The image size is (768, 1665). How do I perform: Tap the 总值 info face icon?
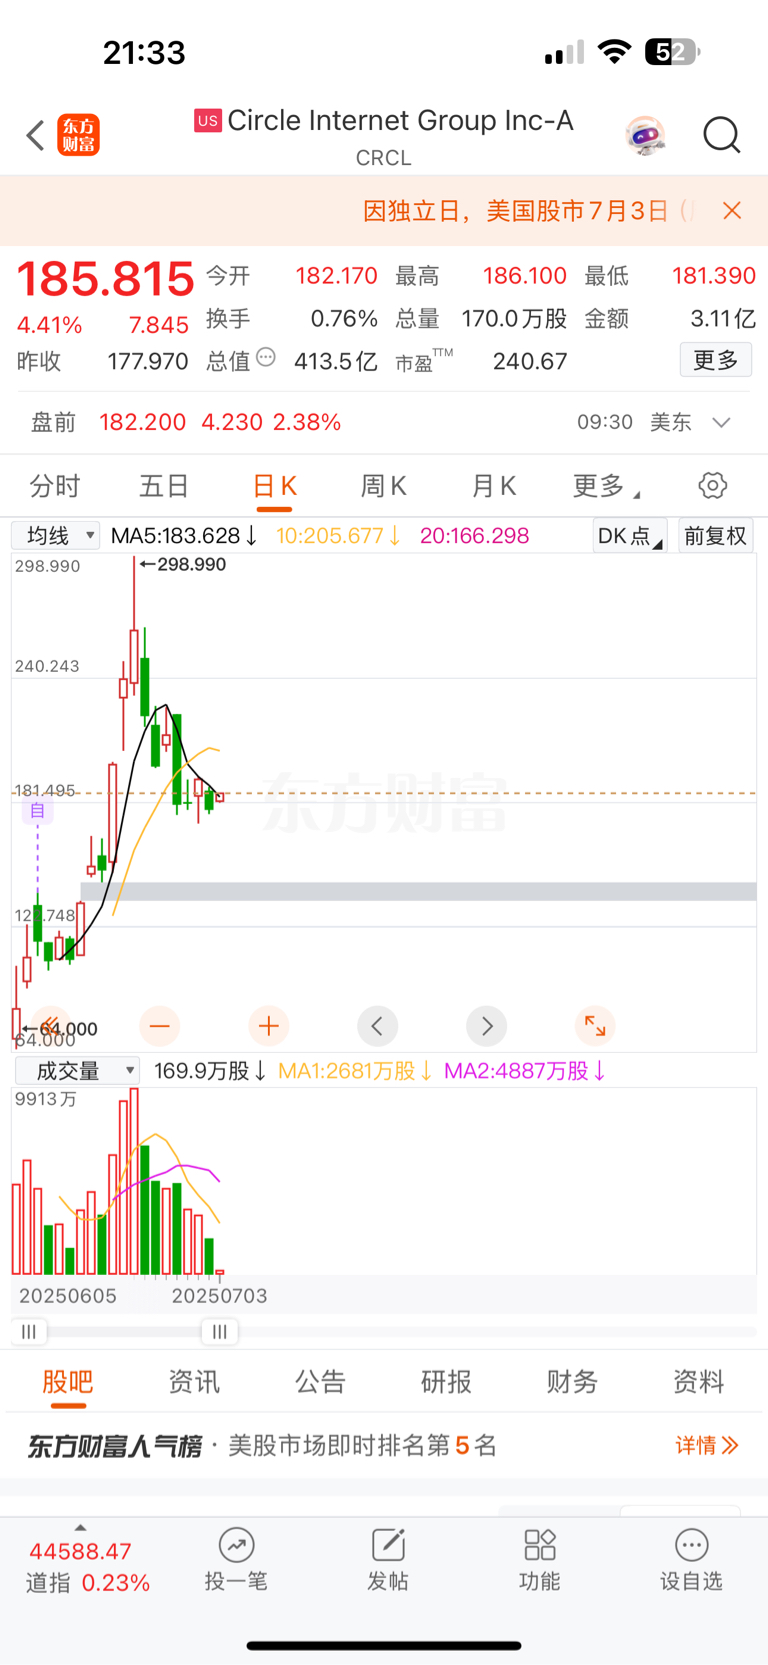point(266,357)
